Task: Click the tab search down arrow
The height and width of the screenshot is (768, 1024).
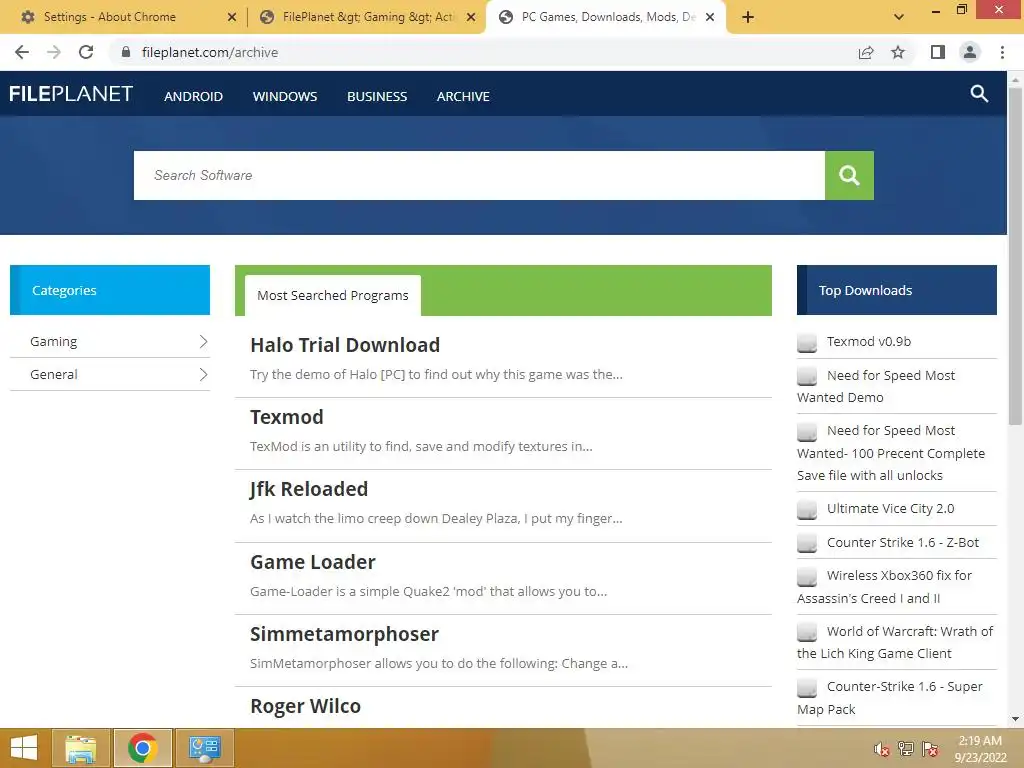Action: [x=899, y=17]
